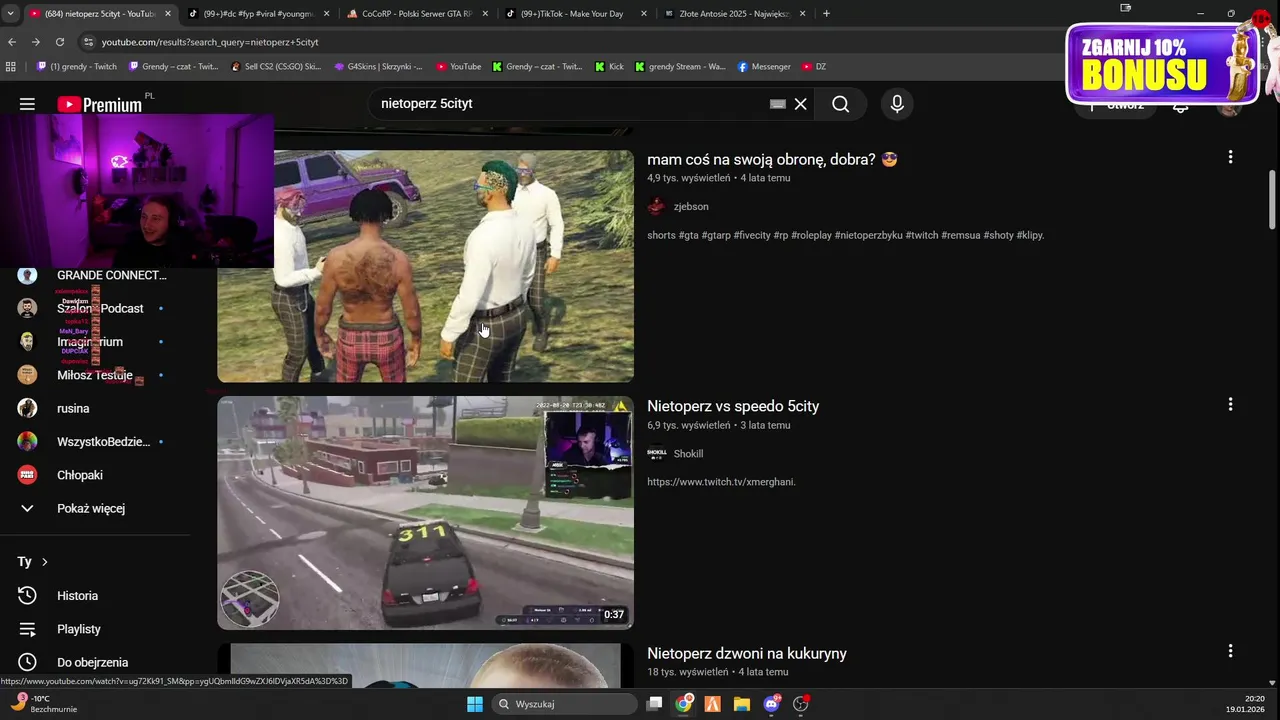Start voice search with microphone icon

pos(897,104)
